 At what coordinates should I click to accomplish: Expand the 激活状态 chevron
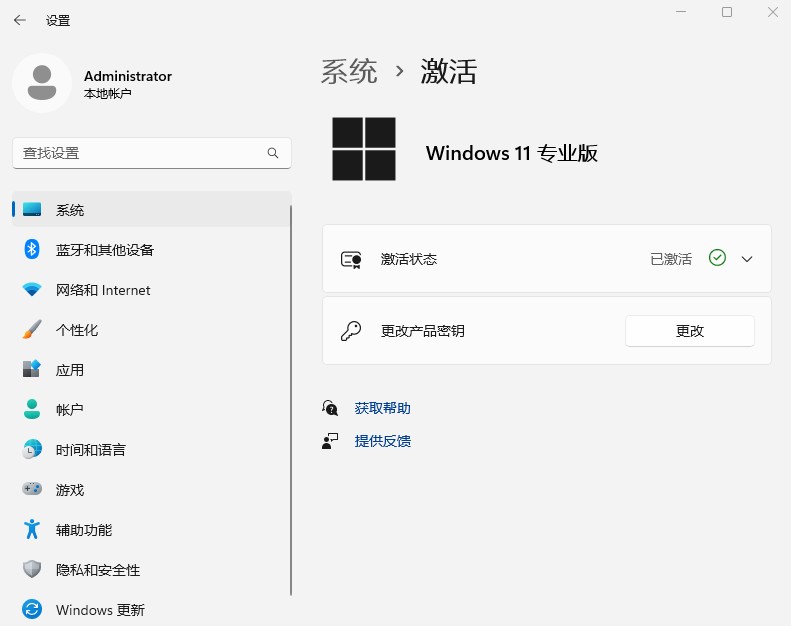coord(746,259)
